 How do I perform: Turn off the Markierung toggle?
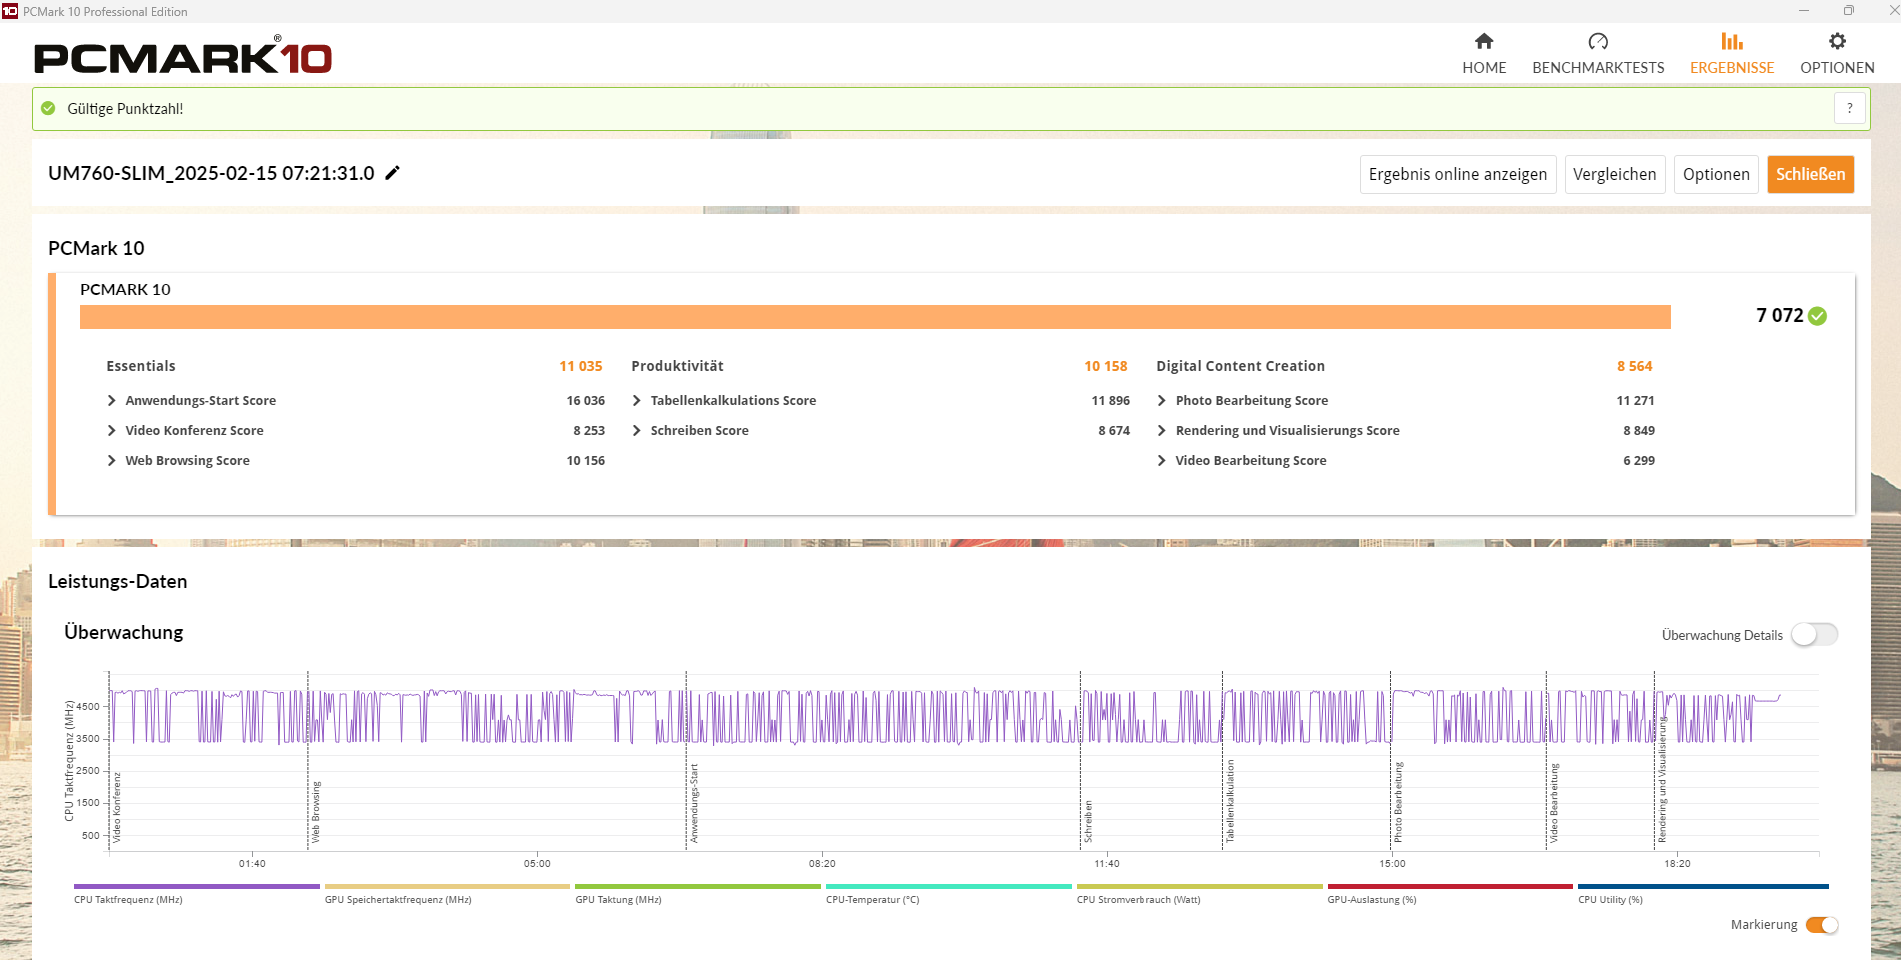pos(1821,925)
